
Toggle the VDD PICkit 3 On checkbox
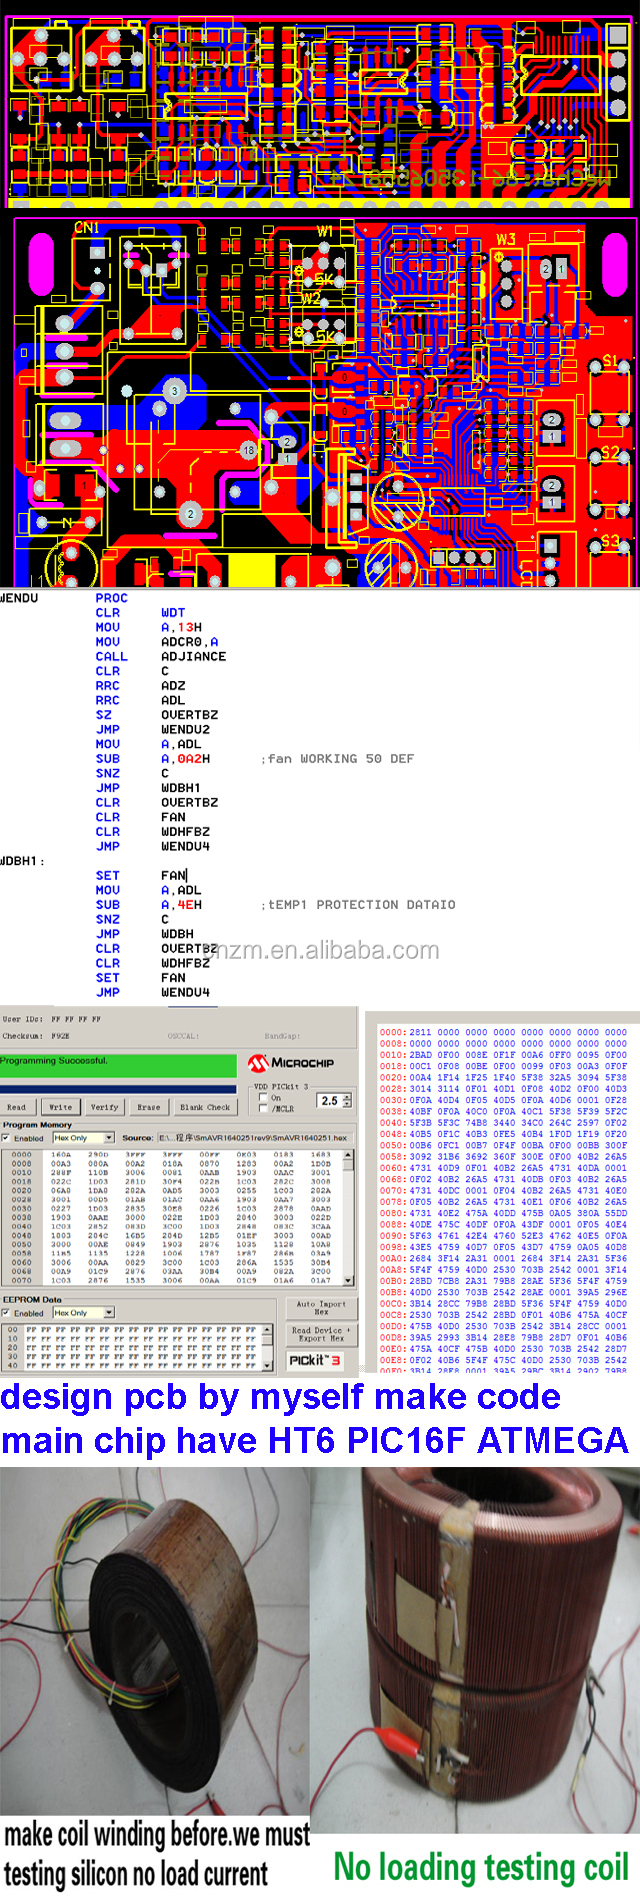point(264,1097)
